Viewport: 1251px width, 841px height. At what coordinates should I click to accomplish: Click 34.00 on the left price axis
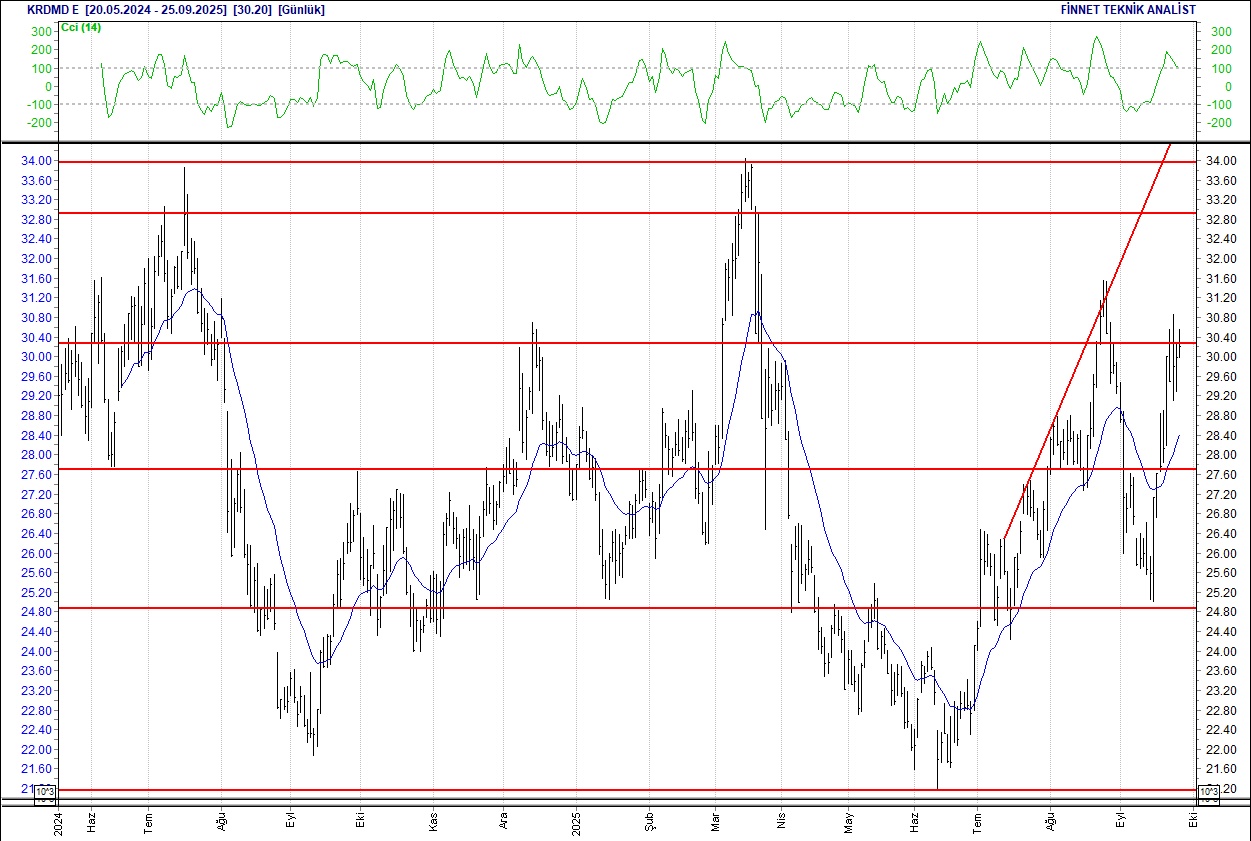tap(37, 161)
